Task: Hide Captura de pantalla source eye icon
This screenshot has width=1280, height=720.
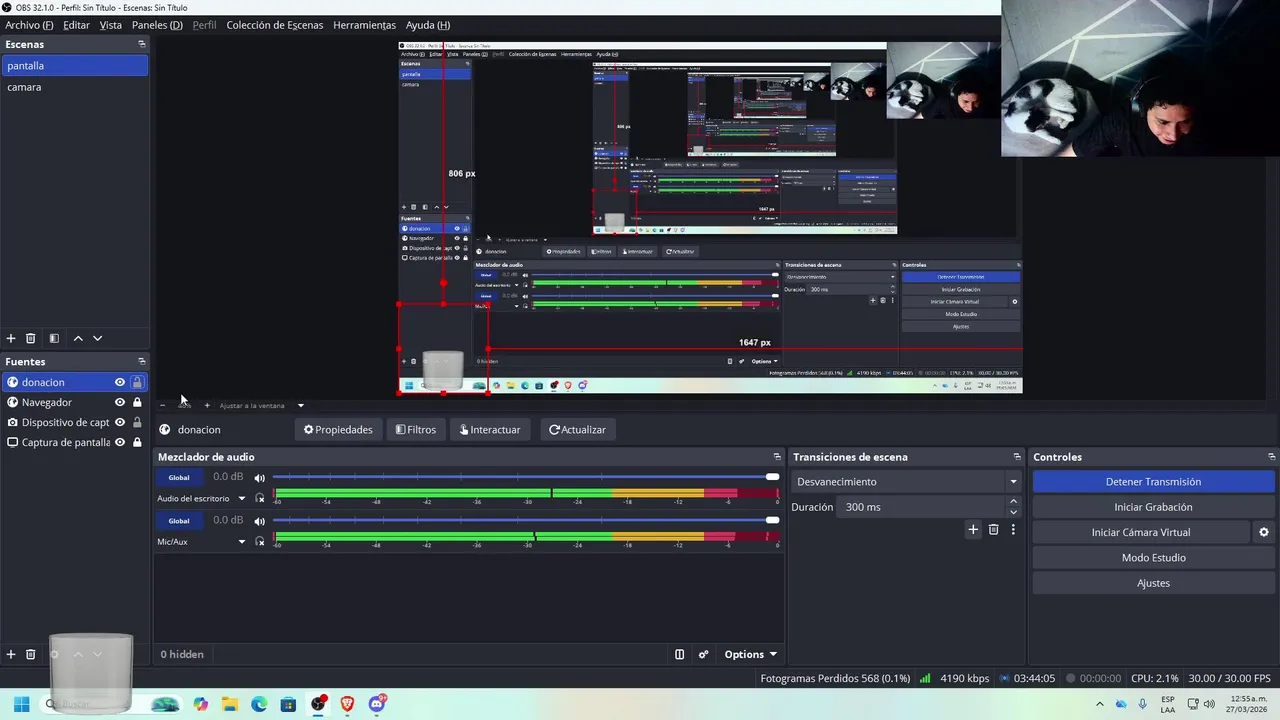Action: (120, 442)
